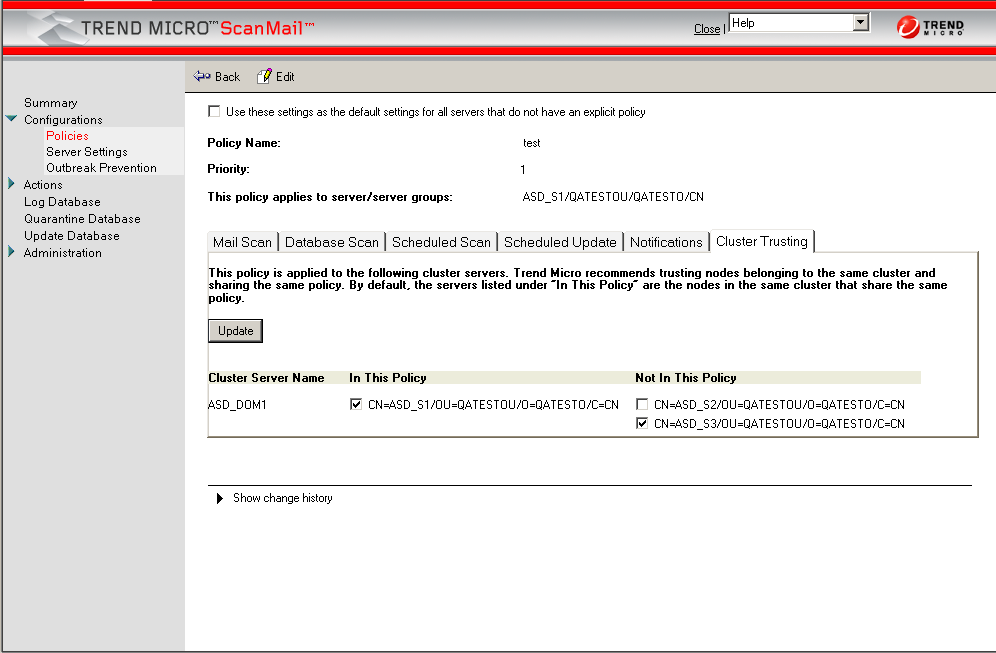Collapse the Configurations tree node
Image resolution: width=996 pixels, height=653 pixels.
click(x=11, y=119)
